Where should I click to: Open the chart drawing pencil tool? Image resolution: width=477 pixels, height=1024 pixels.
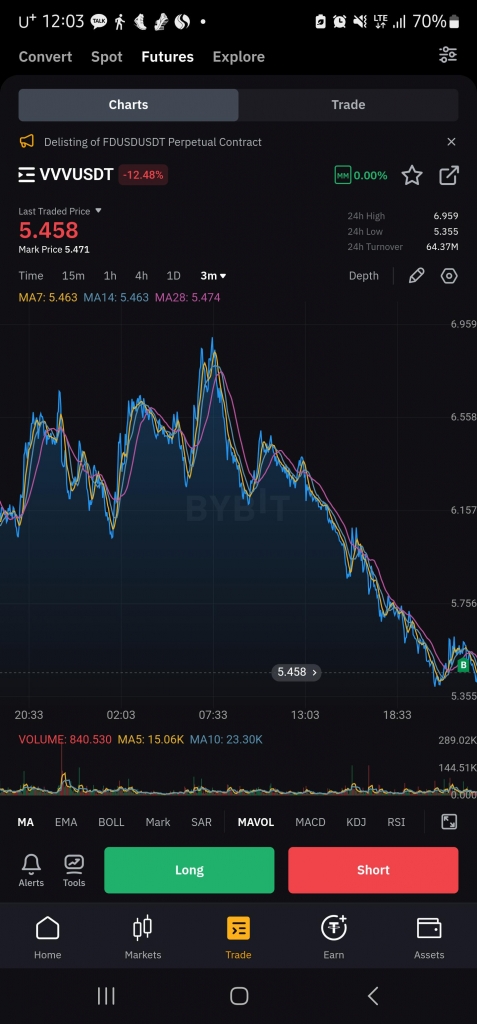click(416, 276)
